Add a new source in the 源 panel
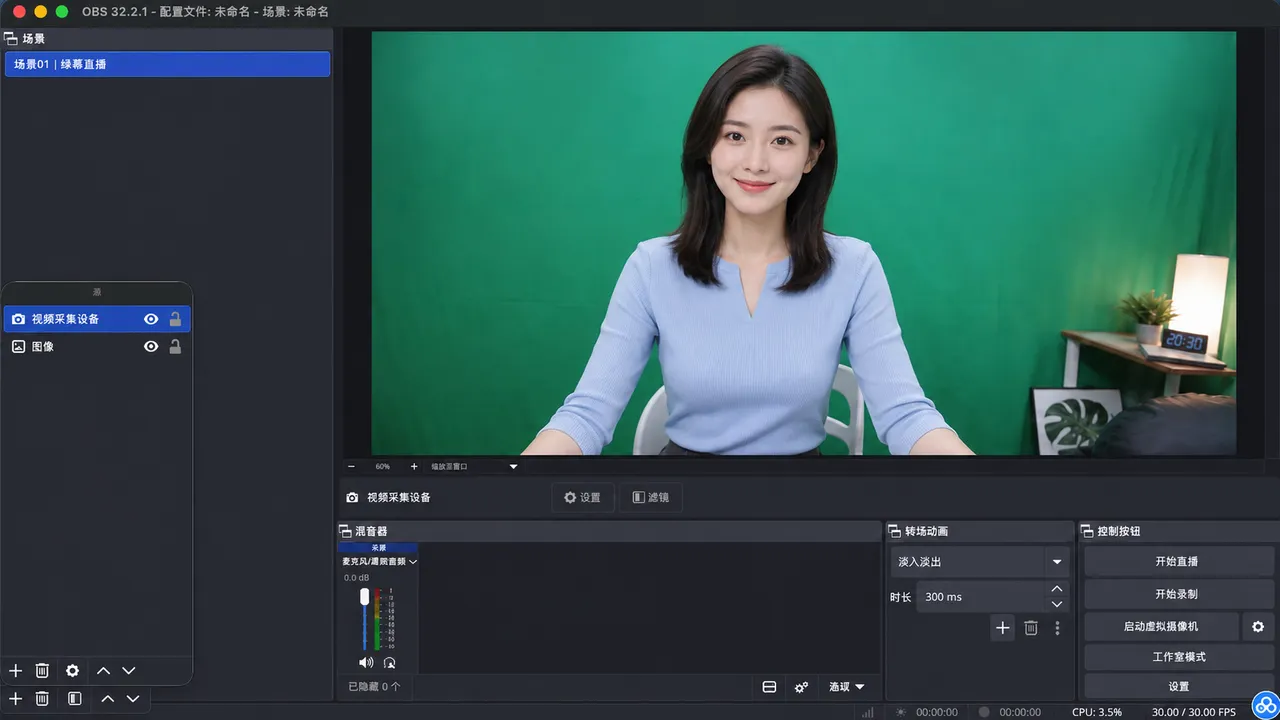This screenshot has width=1280, height=720. (x=15, y=671)
